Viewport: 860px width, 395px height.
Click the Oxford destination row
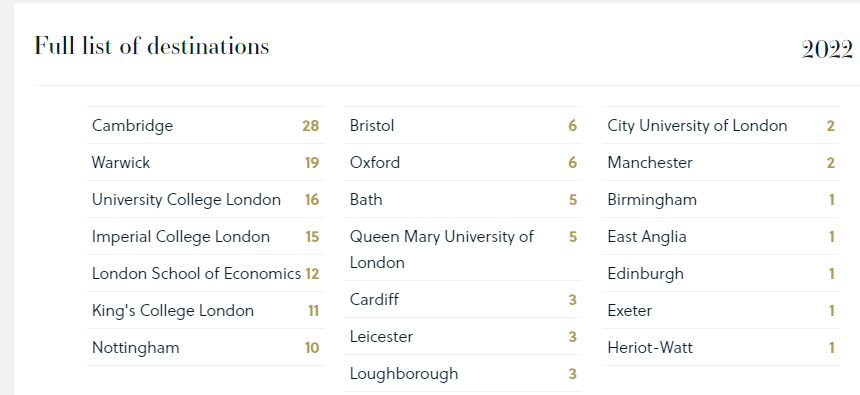pos(463,162)
